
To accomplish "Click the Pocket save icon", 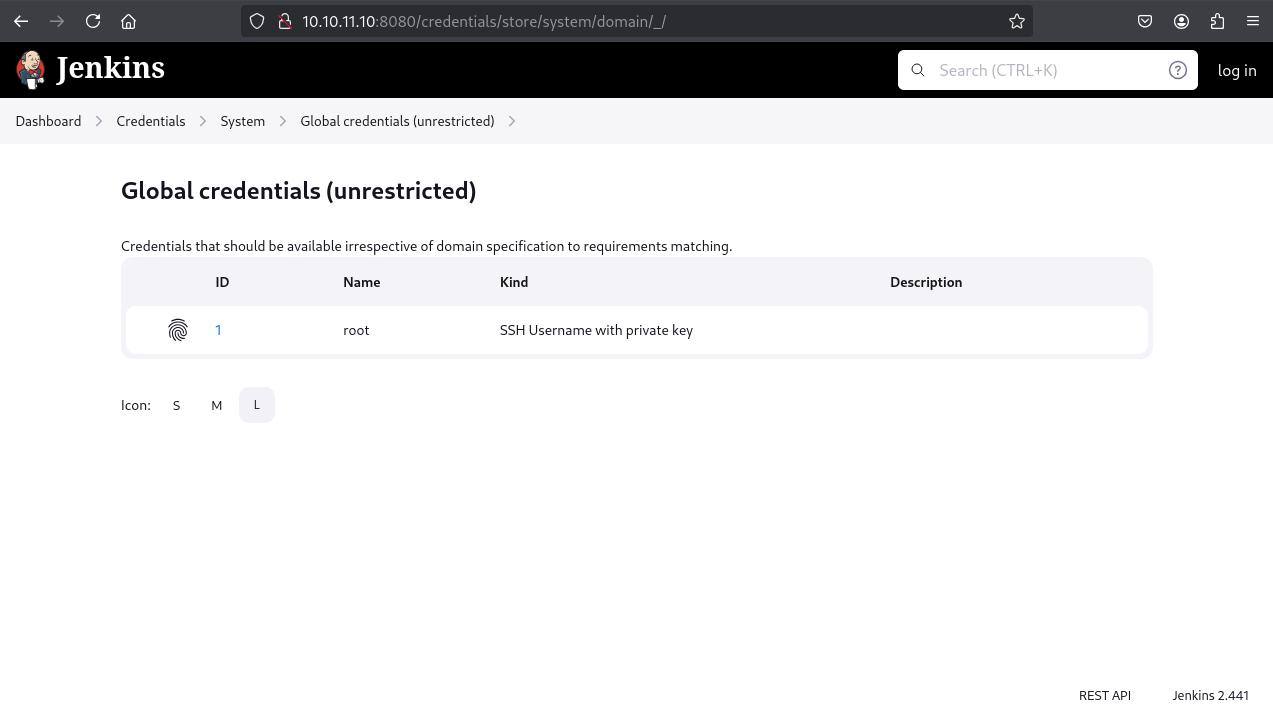I will [x=1145, y=21].
